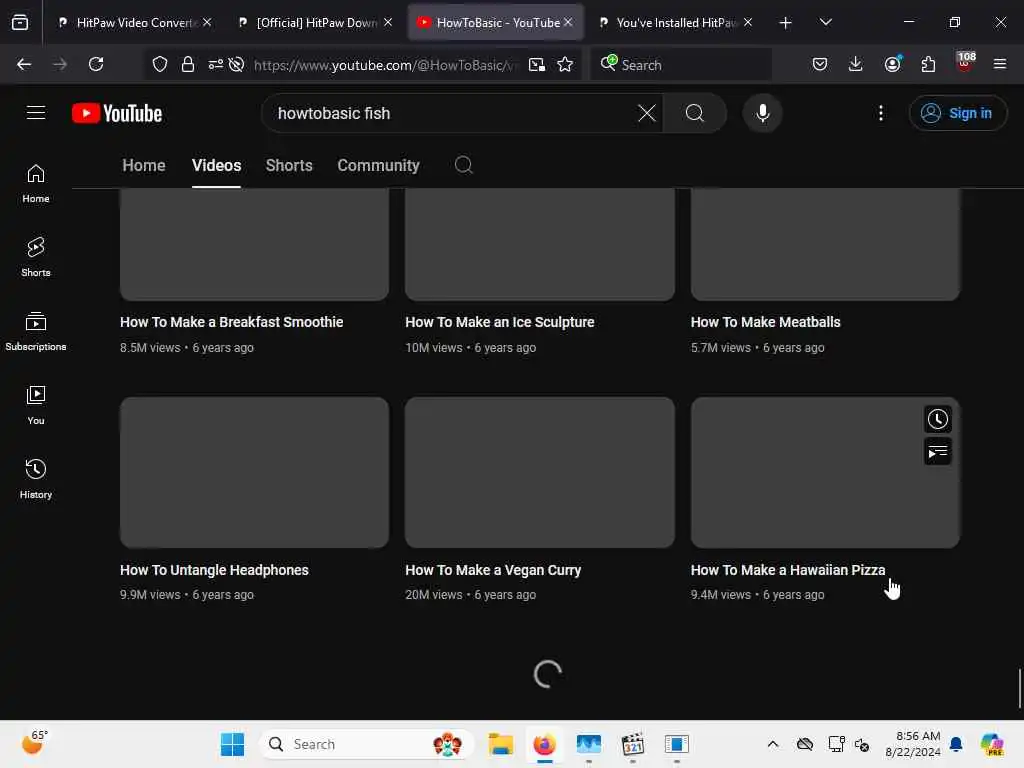1024x768 pixels.
Task: Click the extension badge showing 108
Action: click(965, 63)
